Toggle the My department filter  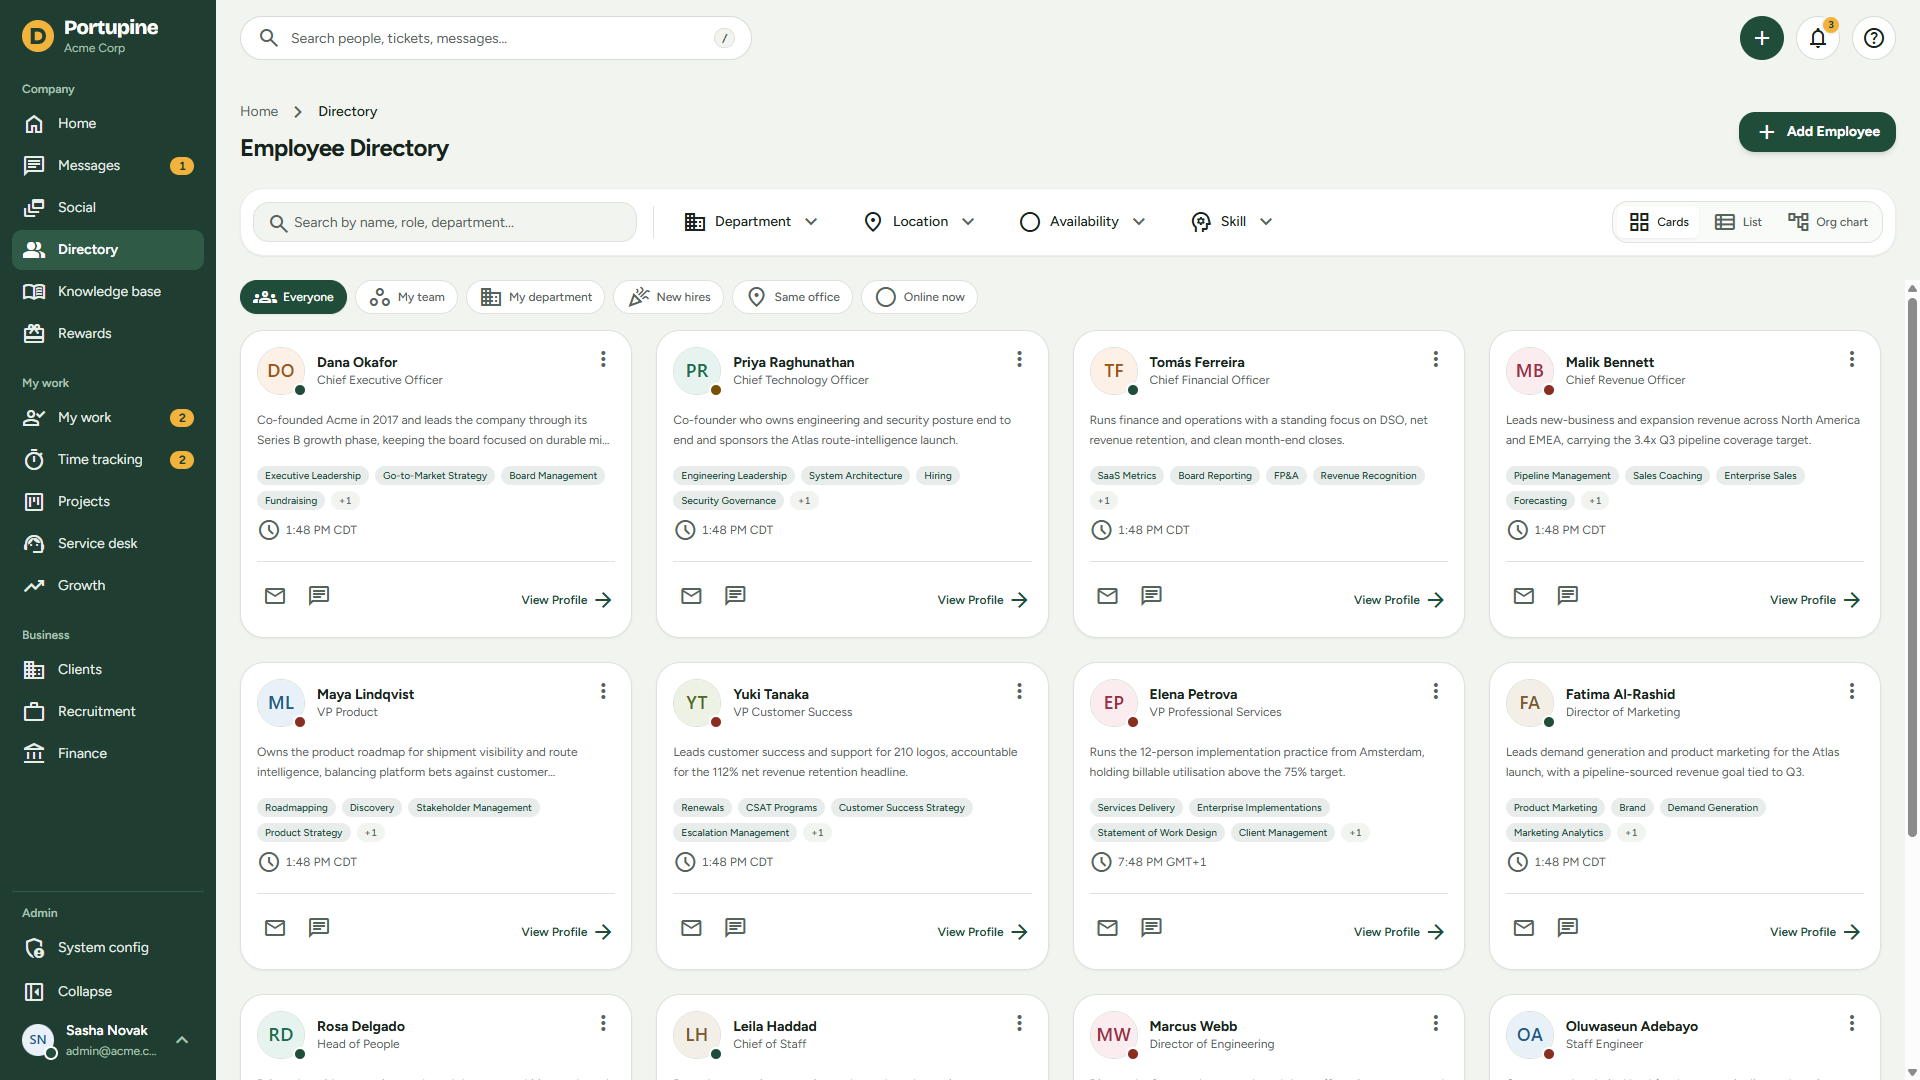tap(535, 297)
